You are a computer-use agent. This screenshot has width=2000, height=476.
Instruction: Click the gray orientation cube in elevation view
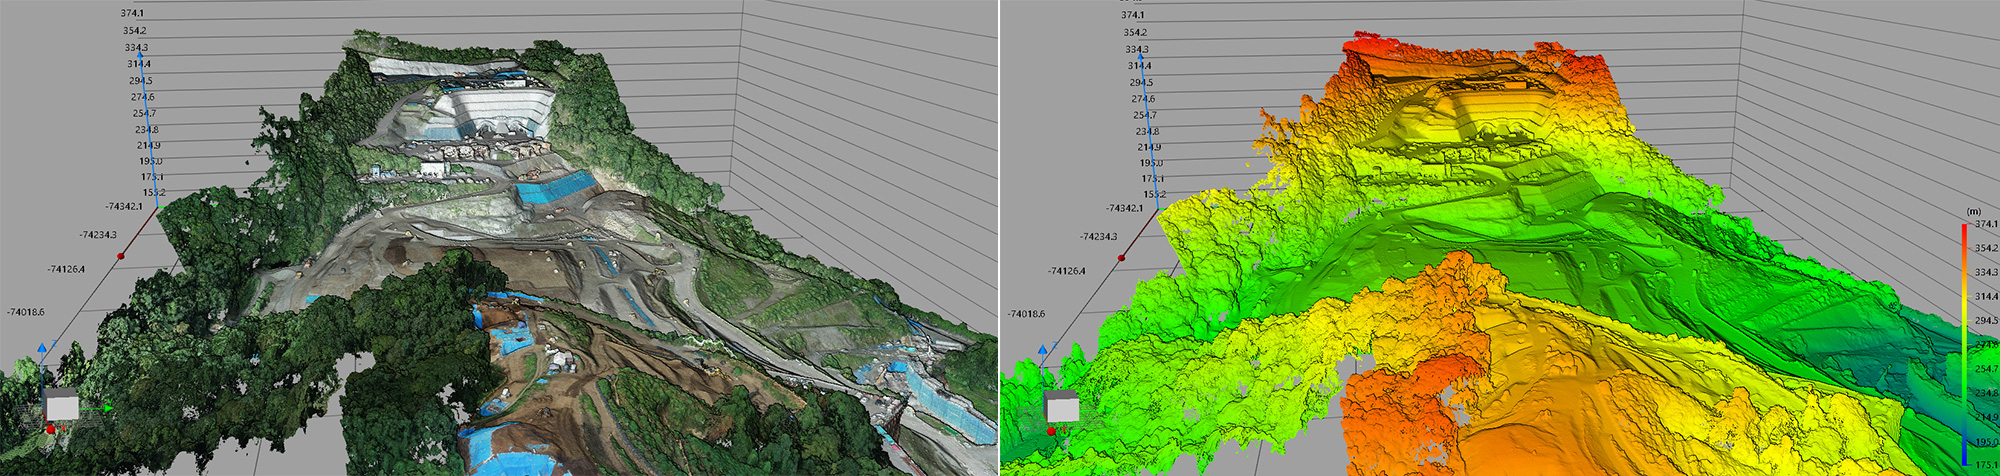pos(1062,406)
